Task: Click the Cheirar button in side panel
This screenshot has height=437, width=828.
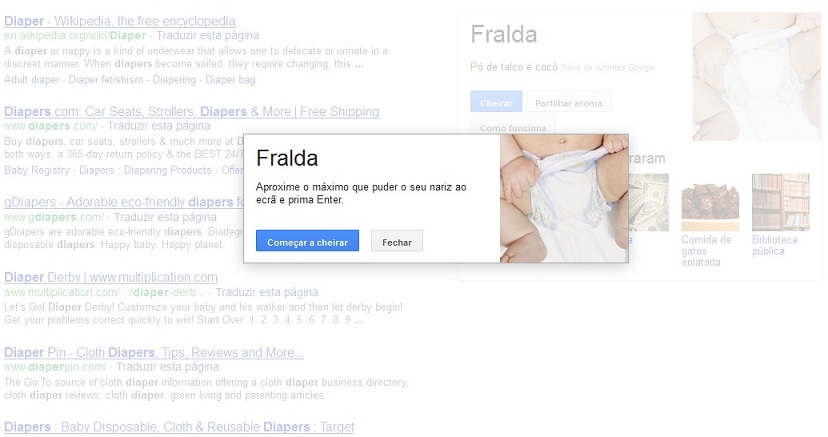Action: [x=496, y=102]
